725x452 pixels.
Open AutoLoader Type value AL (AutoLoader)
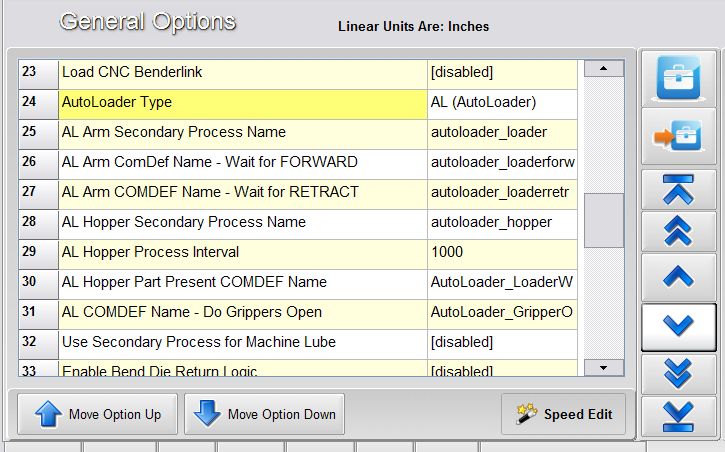click(502, 102)
